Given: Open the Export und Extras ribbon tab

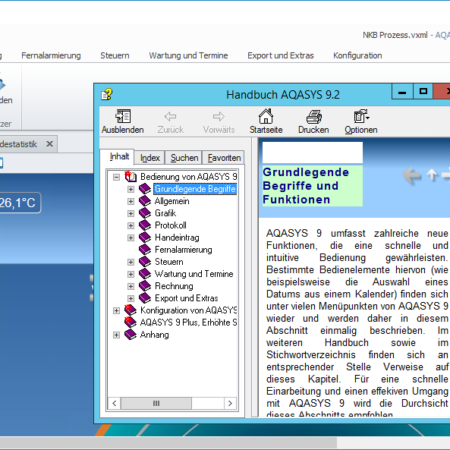Looking at the screenshot, I should (281, 55).
